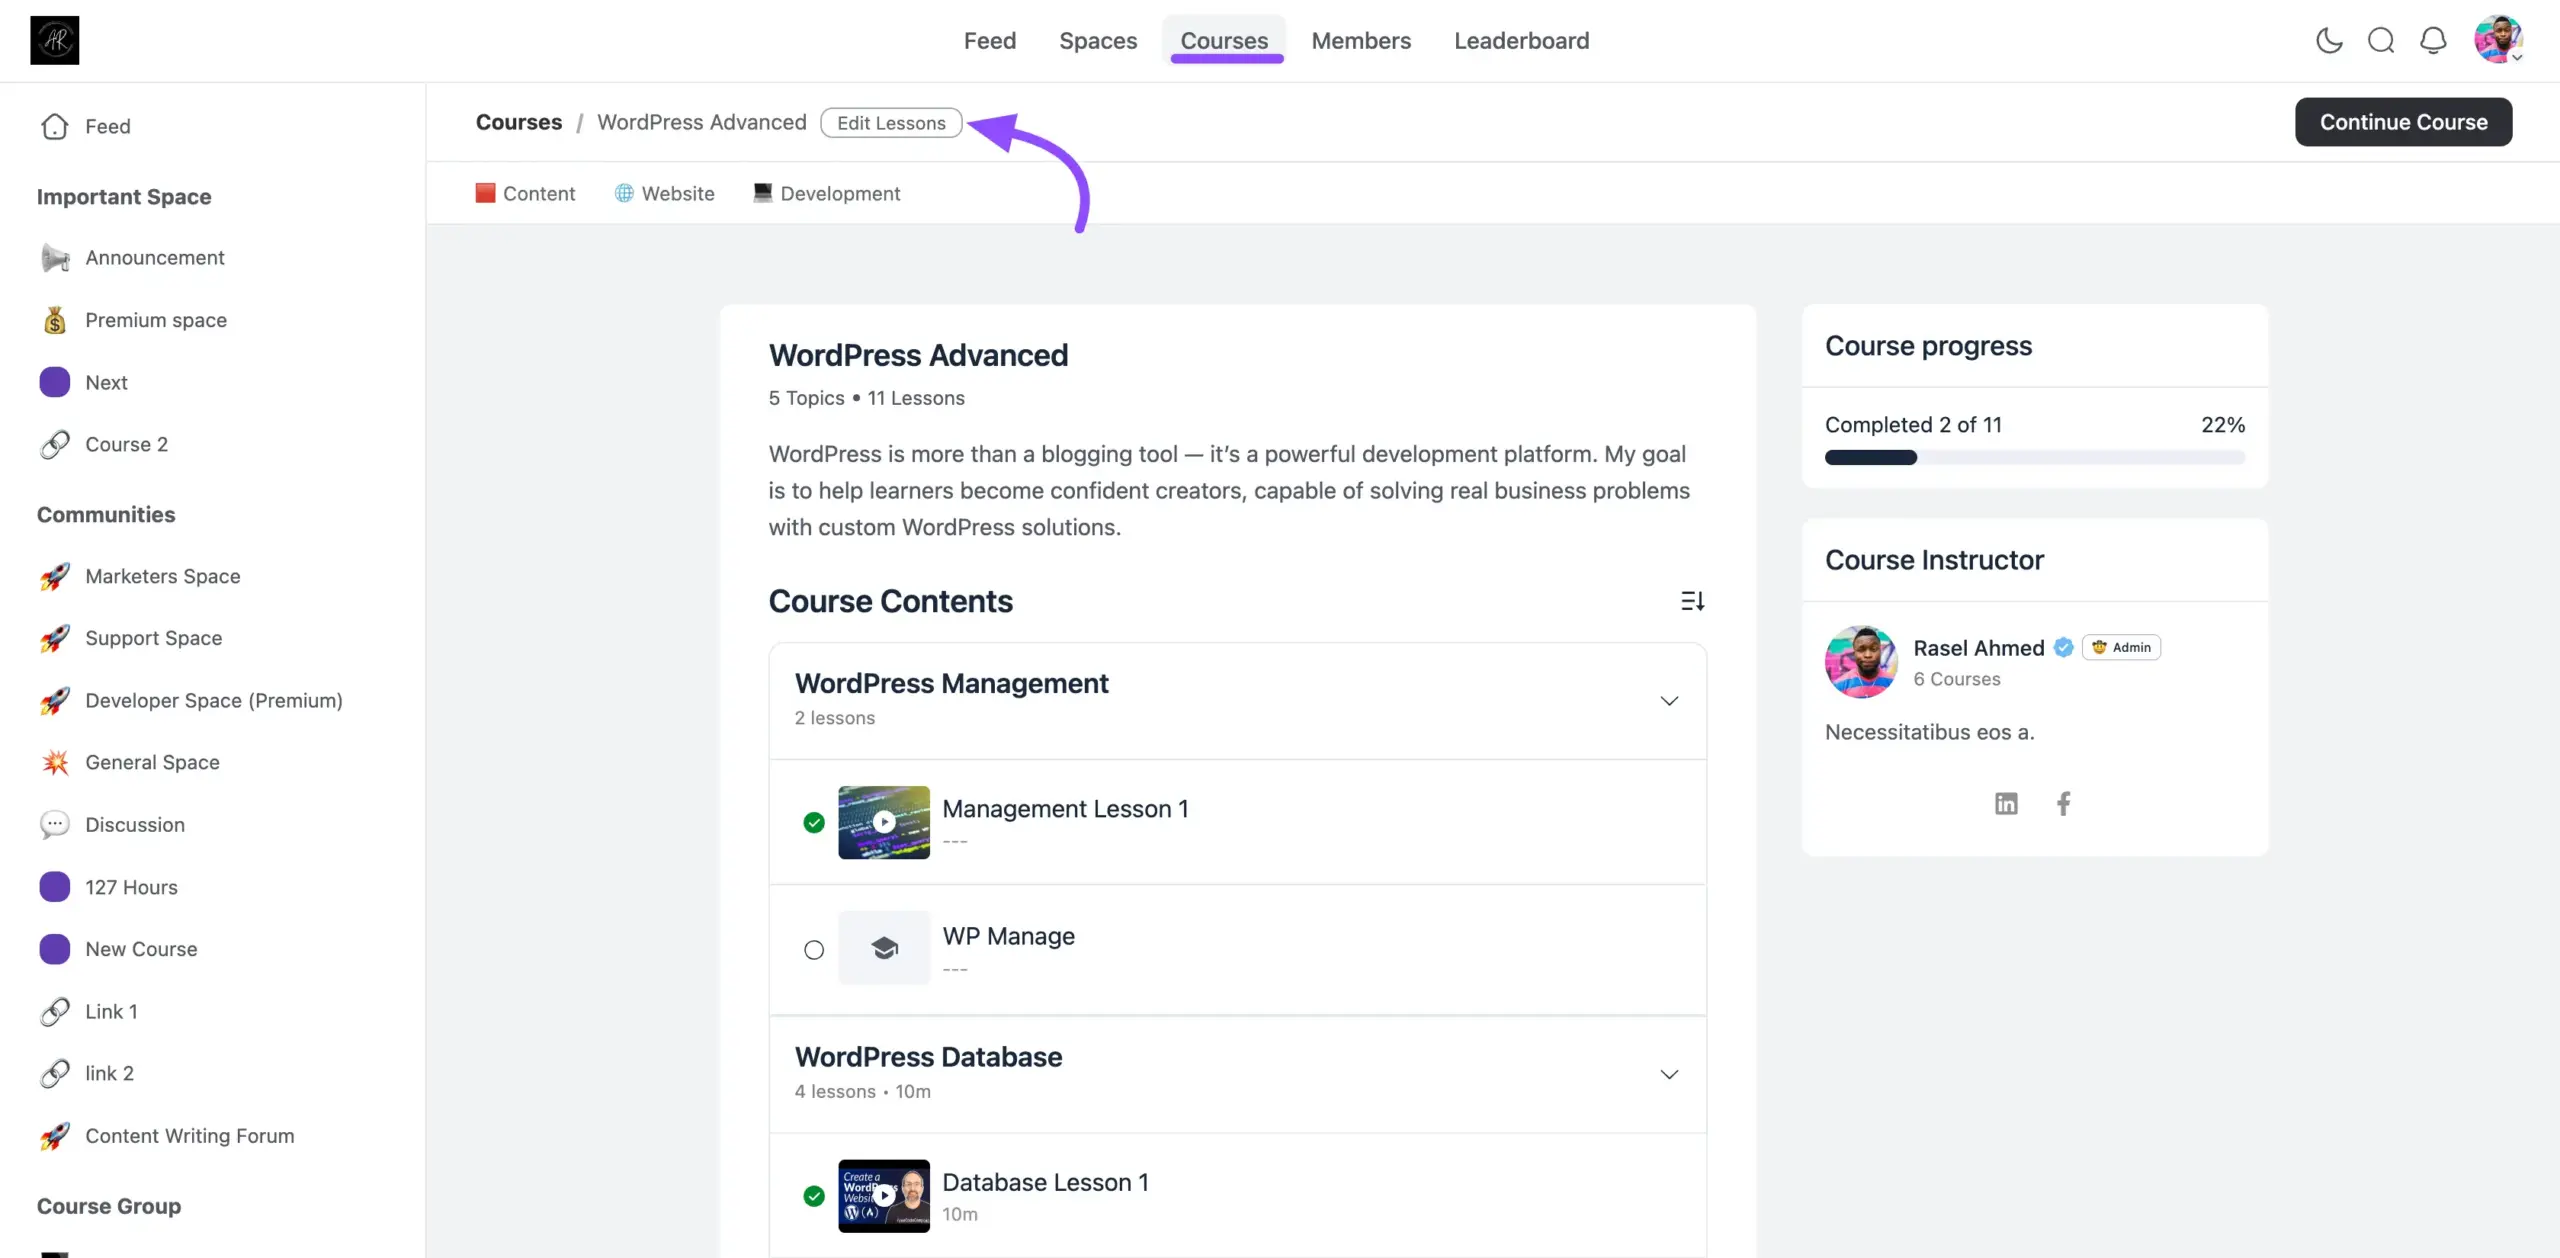Image resolution: width=2560 pixels, height=1258 pixels.
Task: Click the Course 2 link icon
Action: [55, 444]
